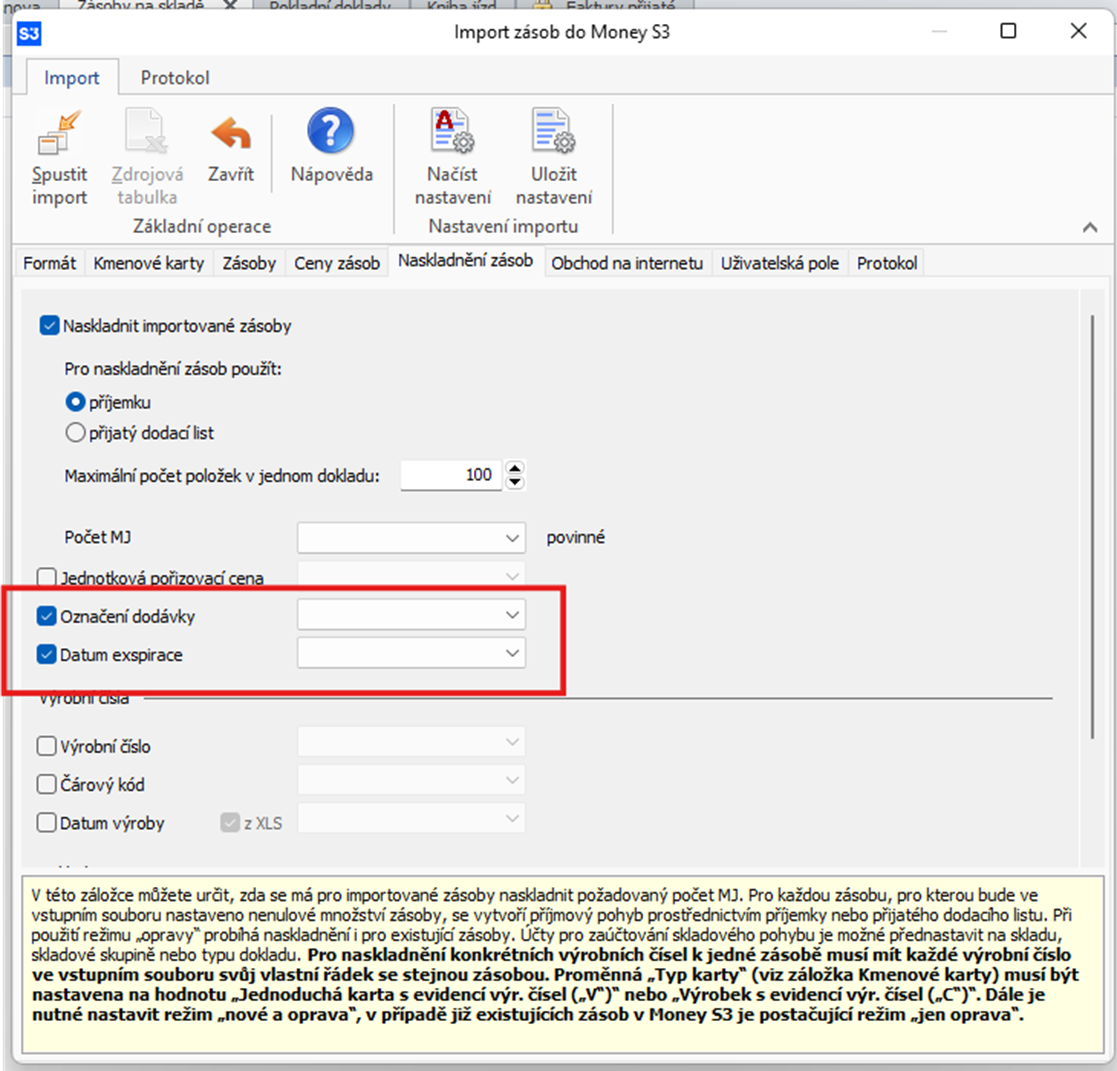
Task: Select the Naskladnění zásob tab
Action: 465,261
